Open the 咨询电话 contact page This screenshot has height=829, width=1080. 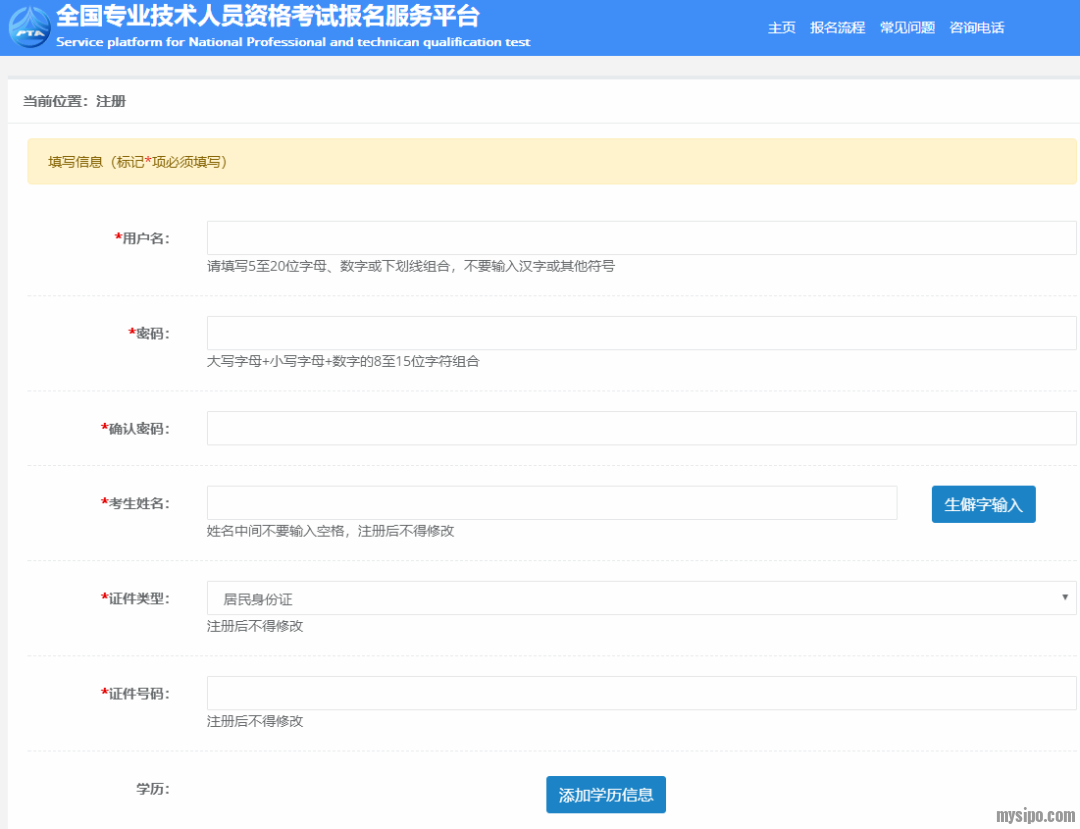pyautogui.click(x=976, y=28)
